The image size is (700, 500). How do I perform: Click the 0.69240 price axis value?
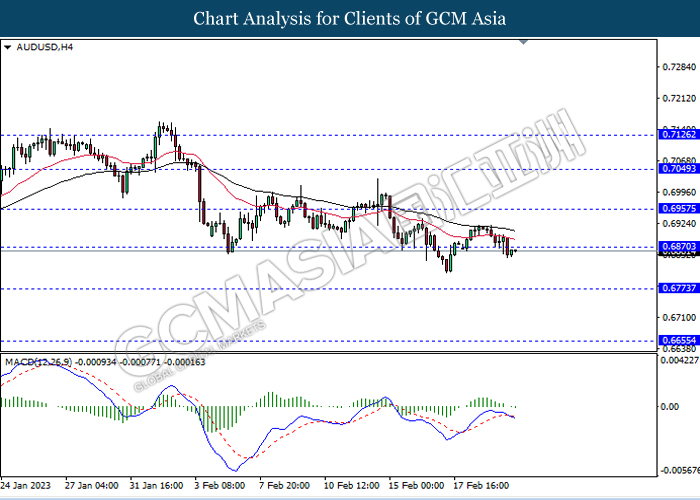[x=679, y=224]
